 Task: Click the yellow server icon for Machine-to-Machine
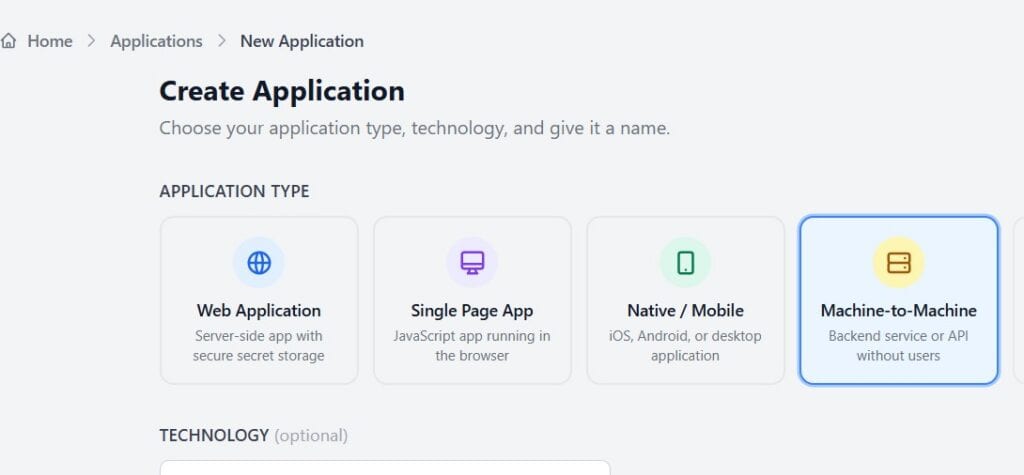898,263
